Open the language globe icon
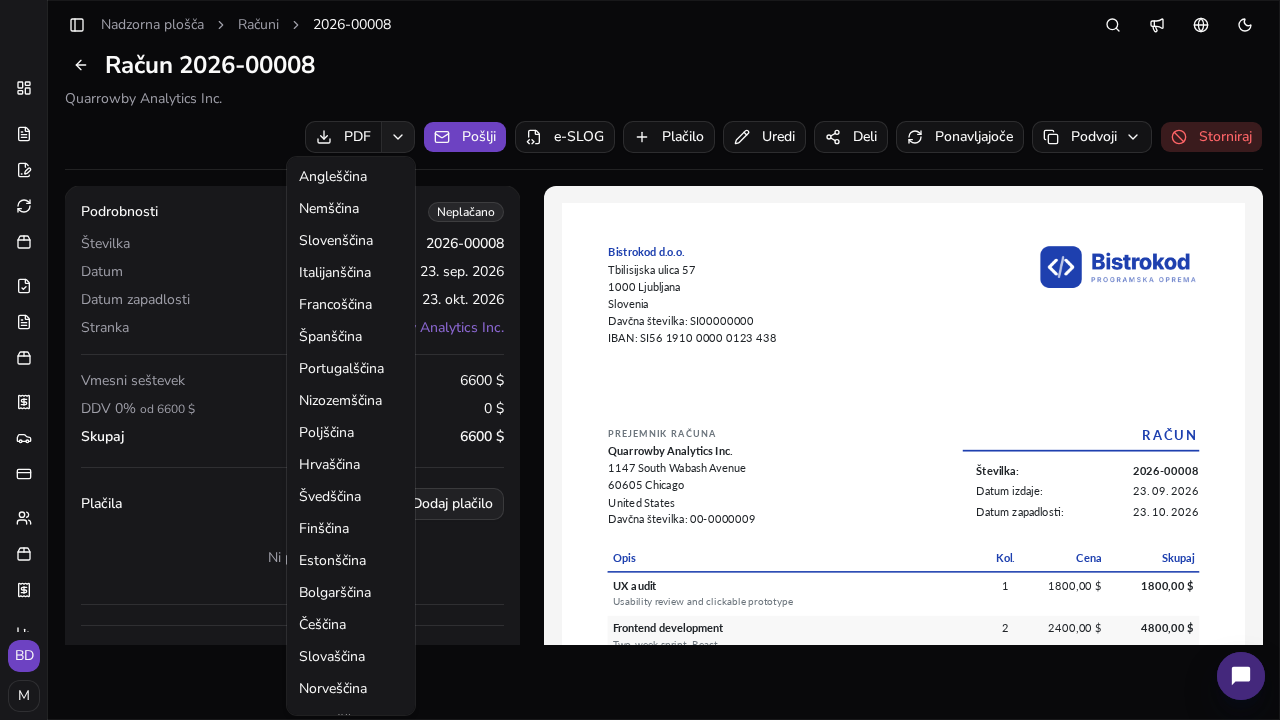 (x=1201, y=24)
